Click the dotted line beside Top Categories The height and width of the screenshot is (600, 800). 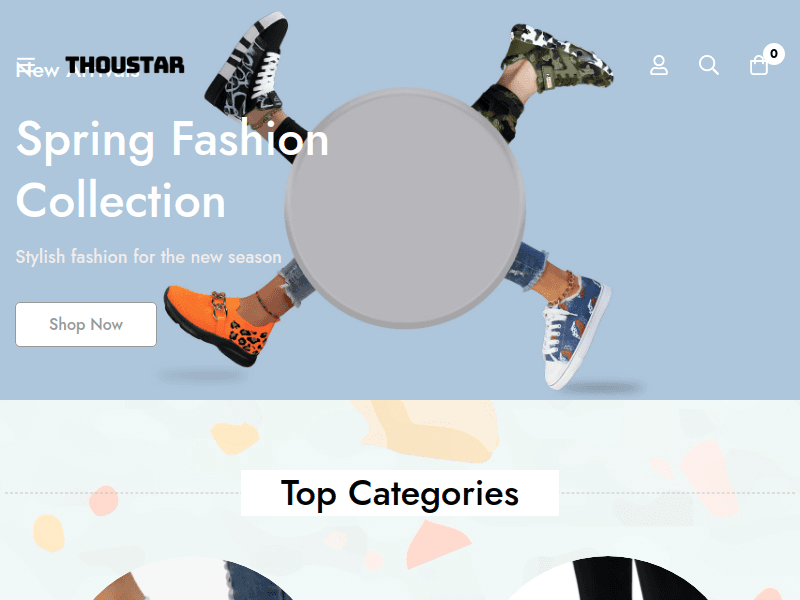pyautogui.click(x=120, y=493)
